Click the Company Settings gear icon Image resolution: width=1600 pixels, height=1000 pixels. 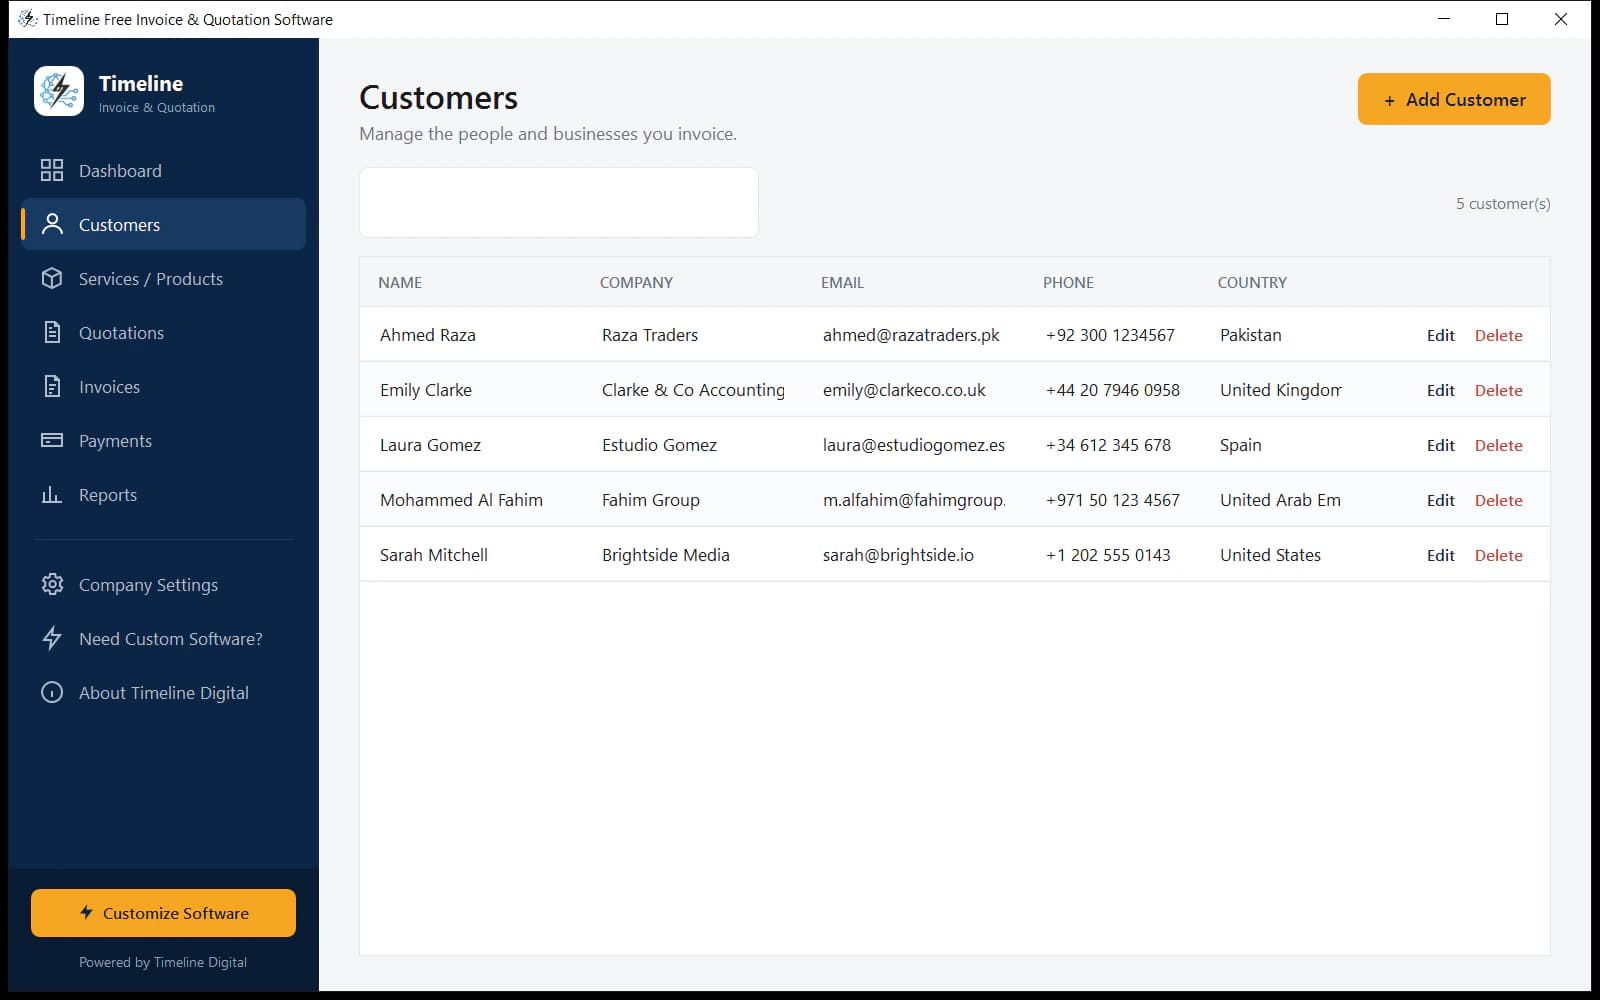tap(52, 584)
